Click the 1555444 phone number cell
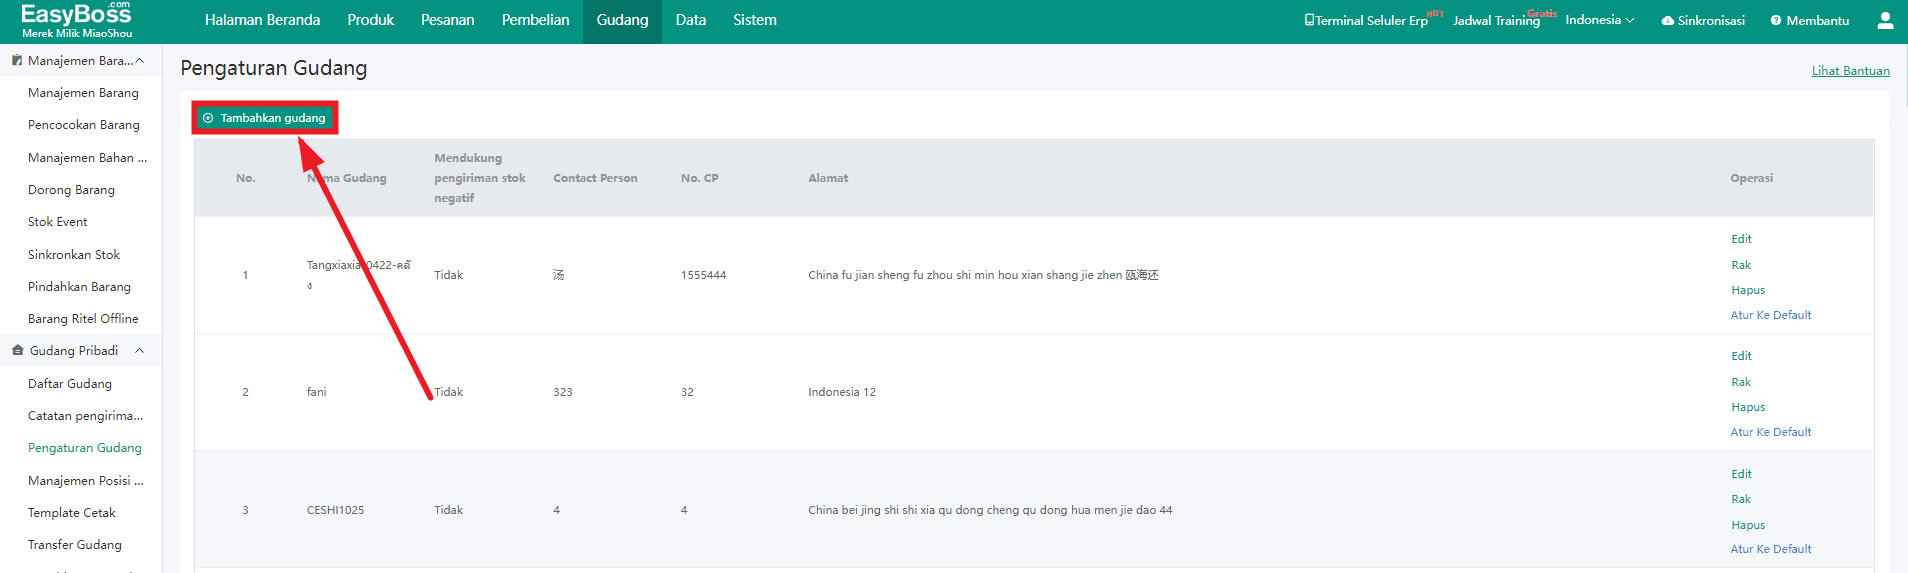This screenshot has width=1908, height=573. (x=703, y=275)
